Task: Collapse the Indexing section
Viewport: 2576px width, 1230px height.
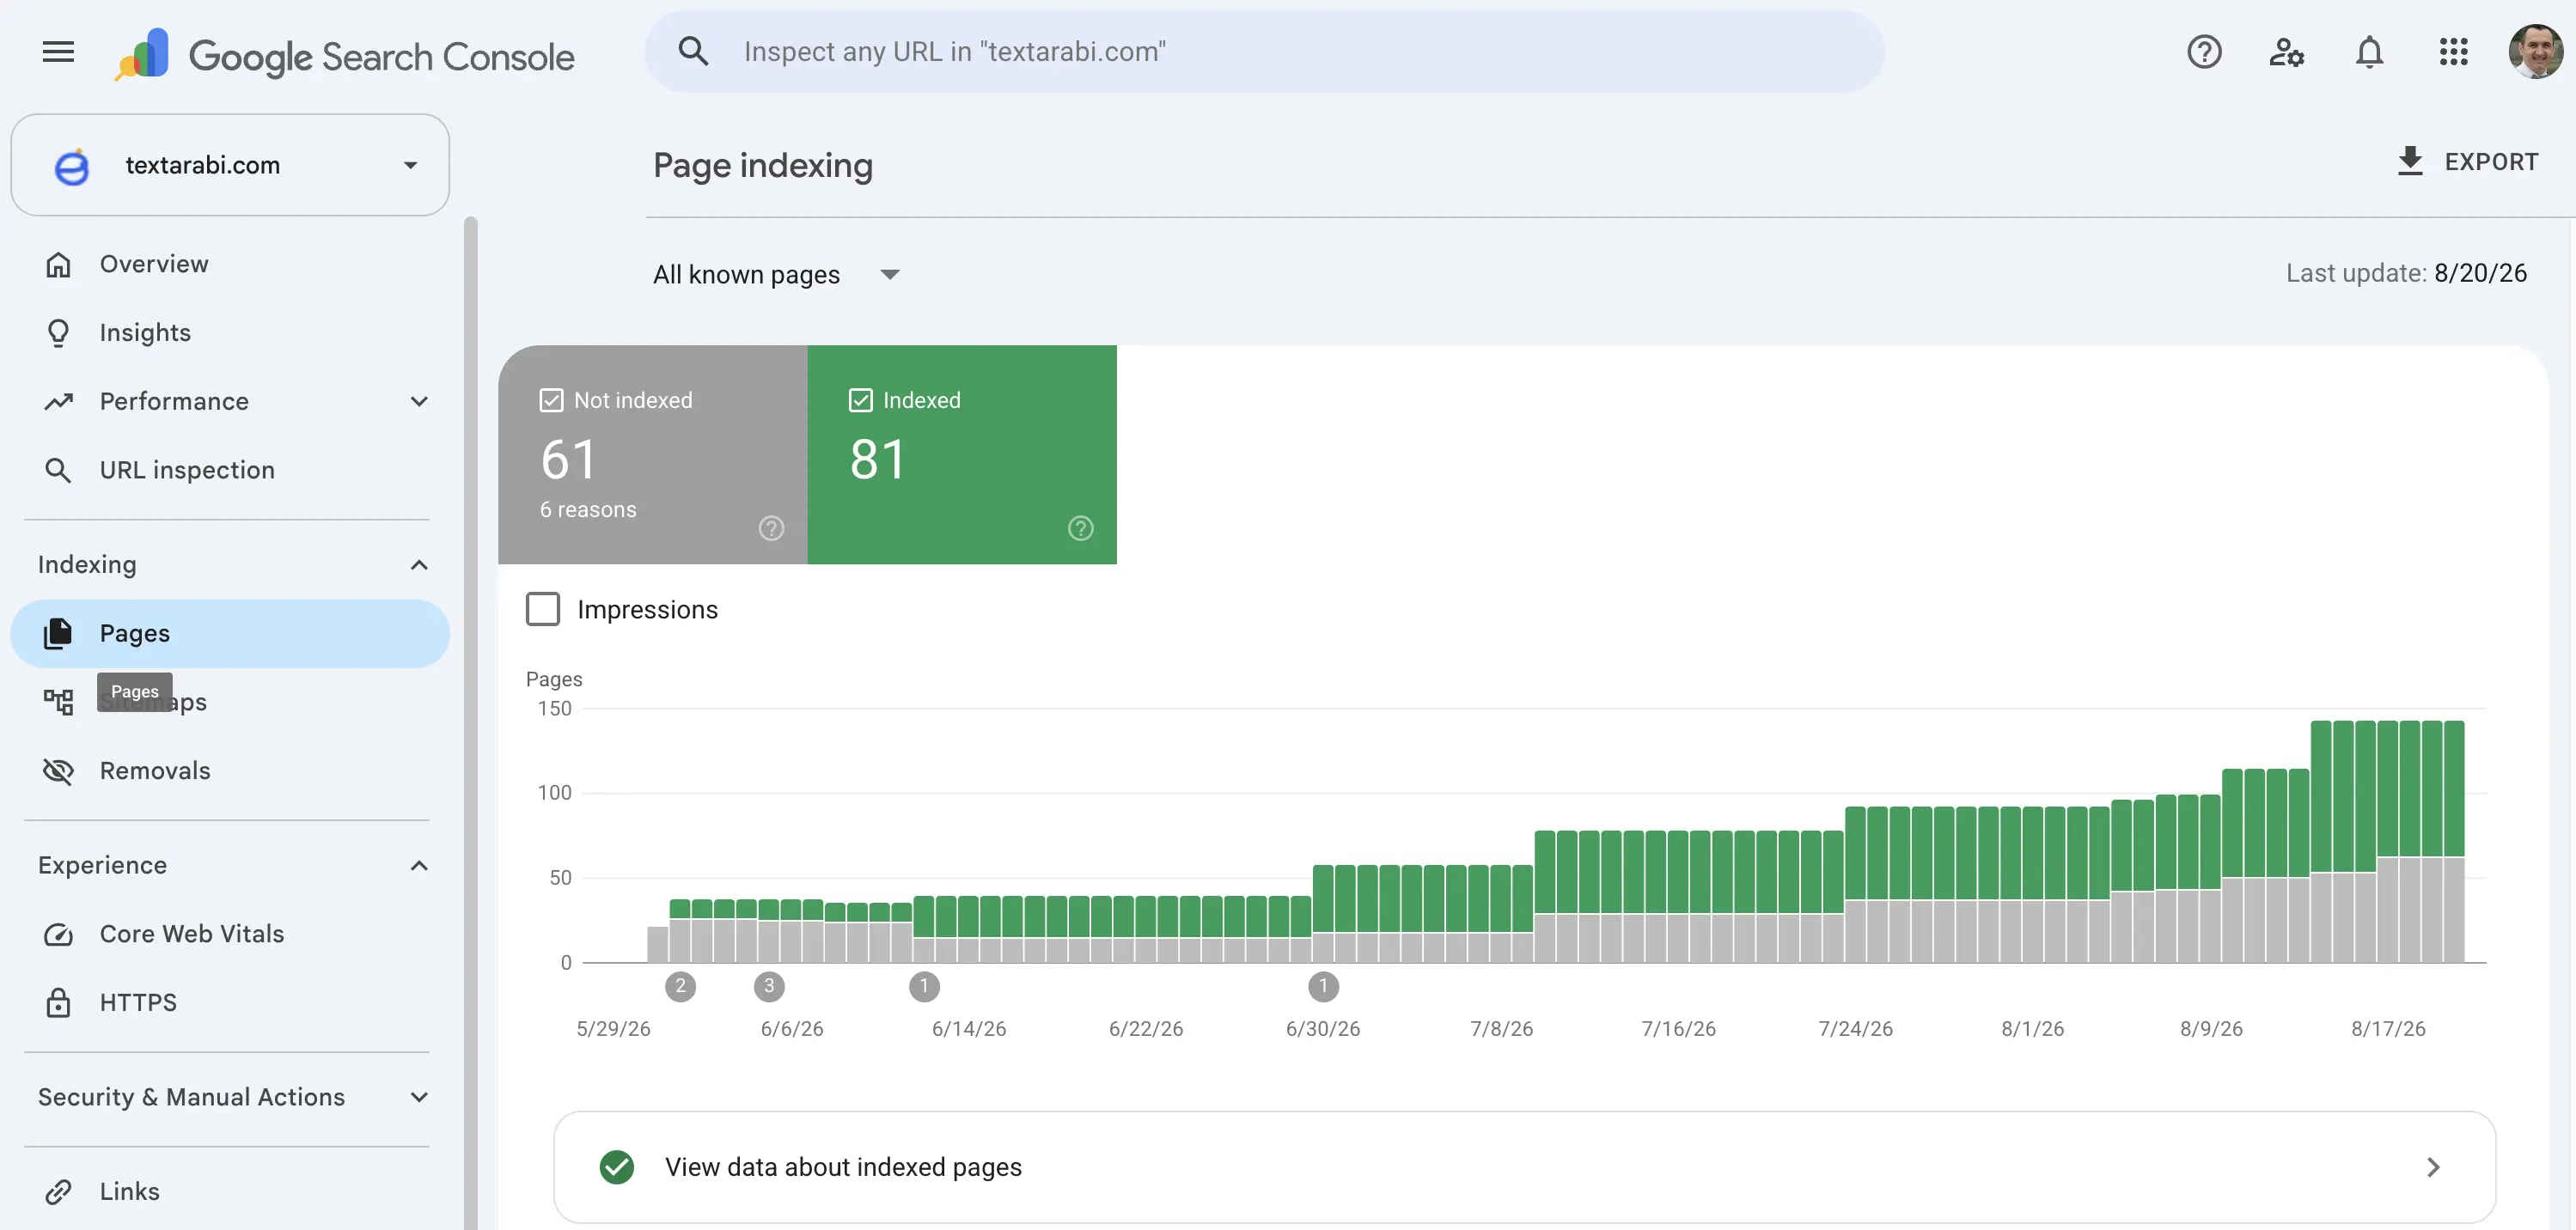Action: (419, 565)
